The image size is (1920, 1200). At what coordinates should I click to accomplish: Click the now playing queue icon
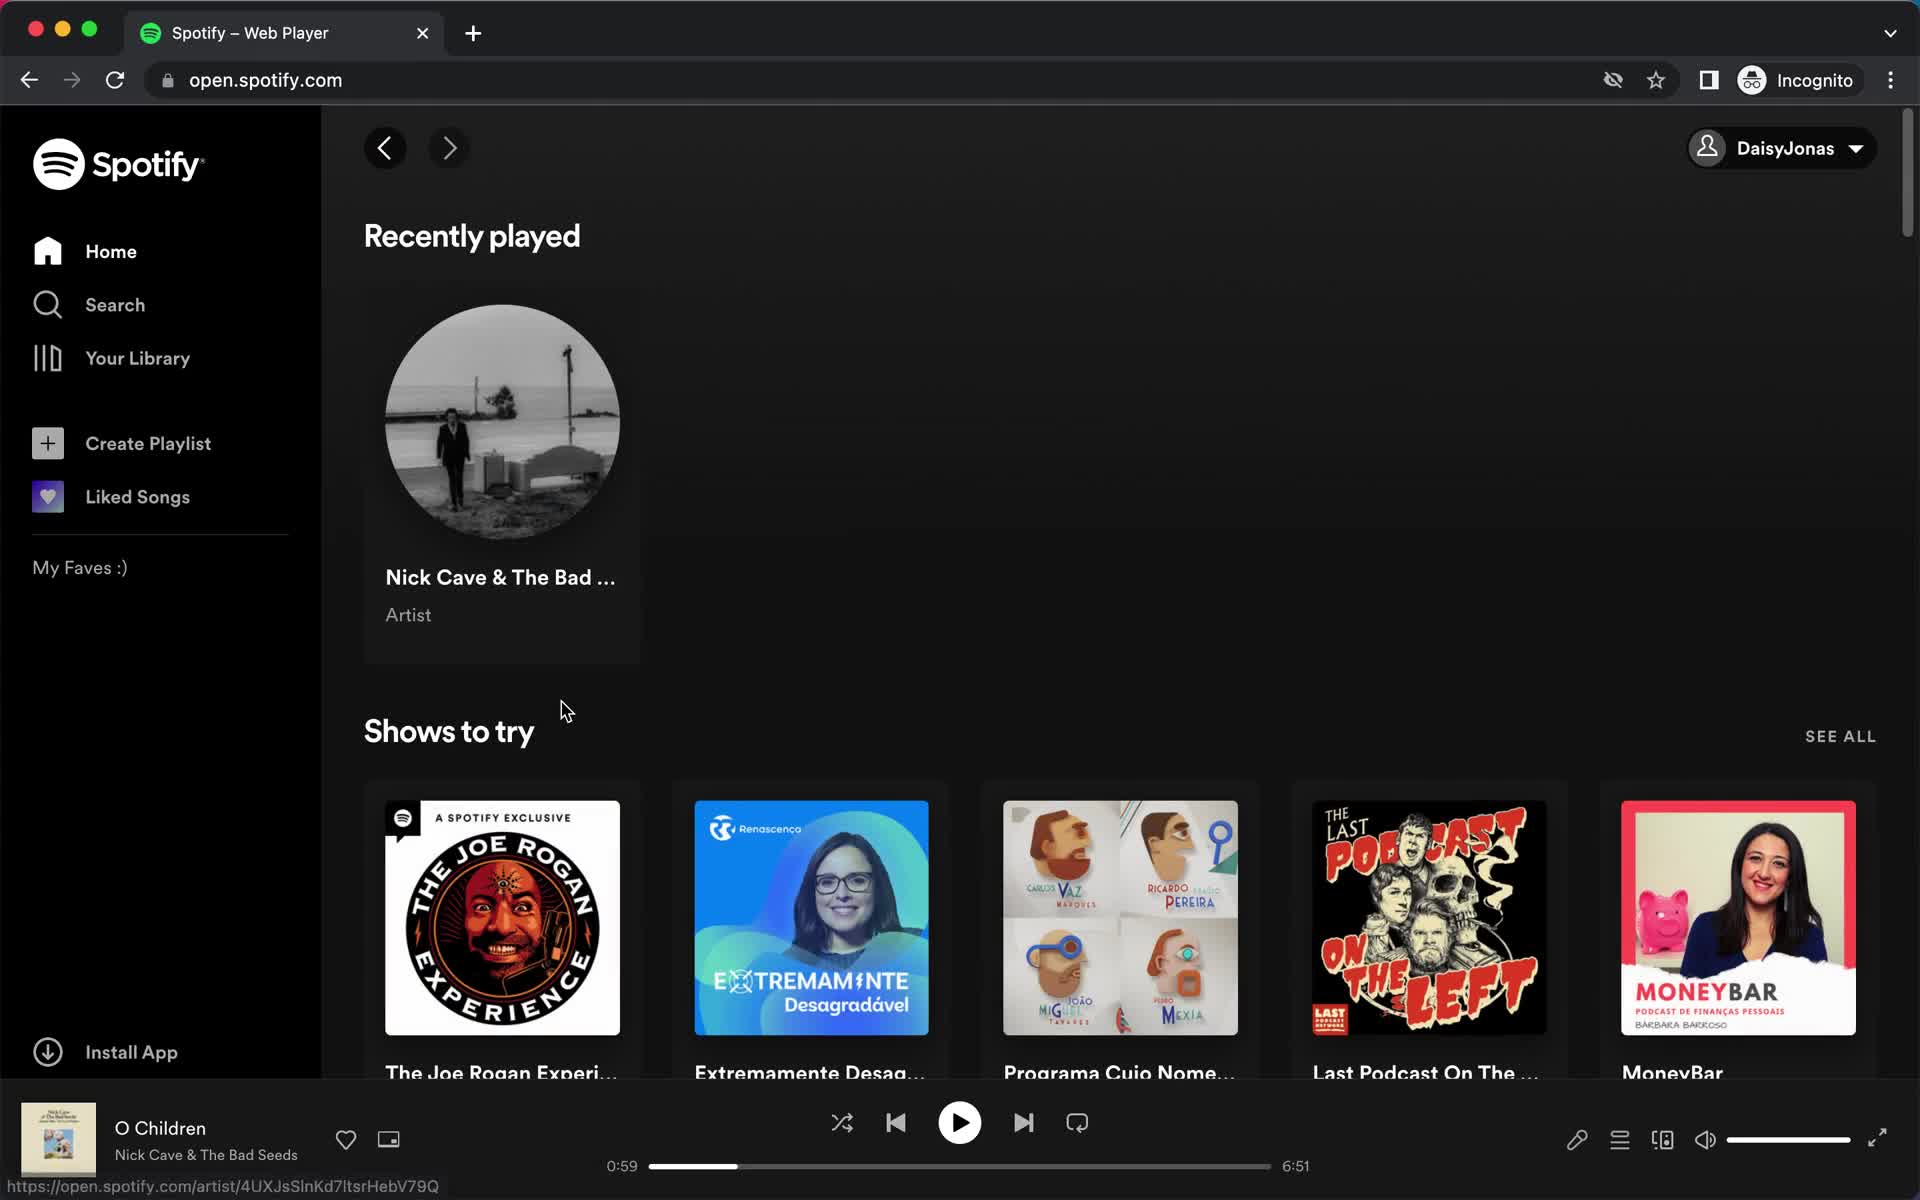pos(1620,1141)
